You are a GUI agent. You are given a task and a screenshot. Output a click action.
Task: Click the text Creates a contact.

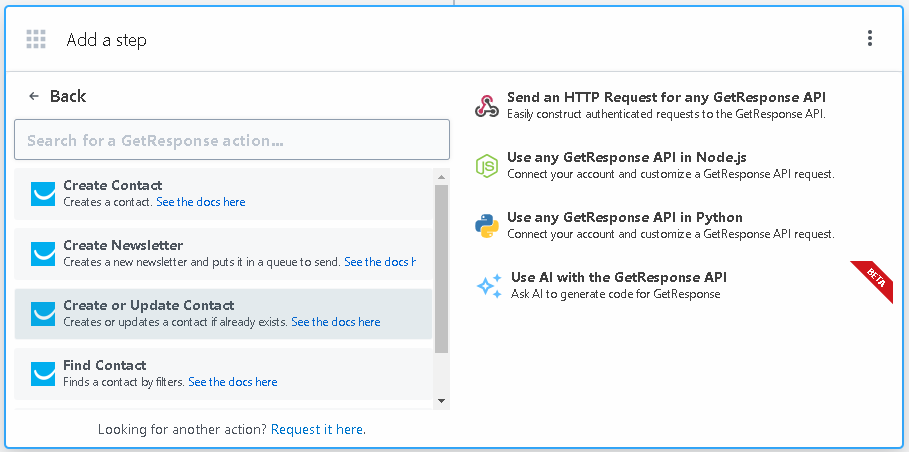click(108, 202)
